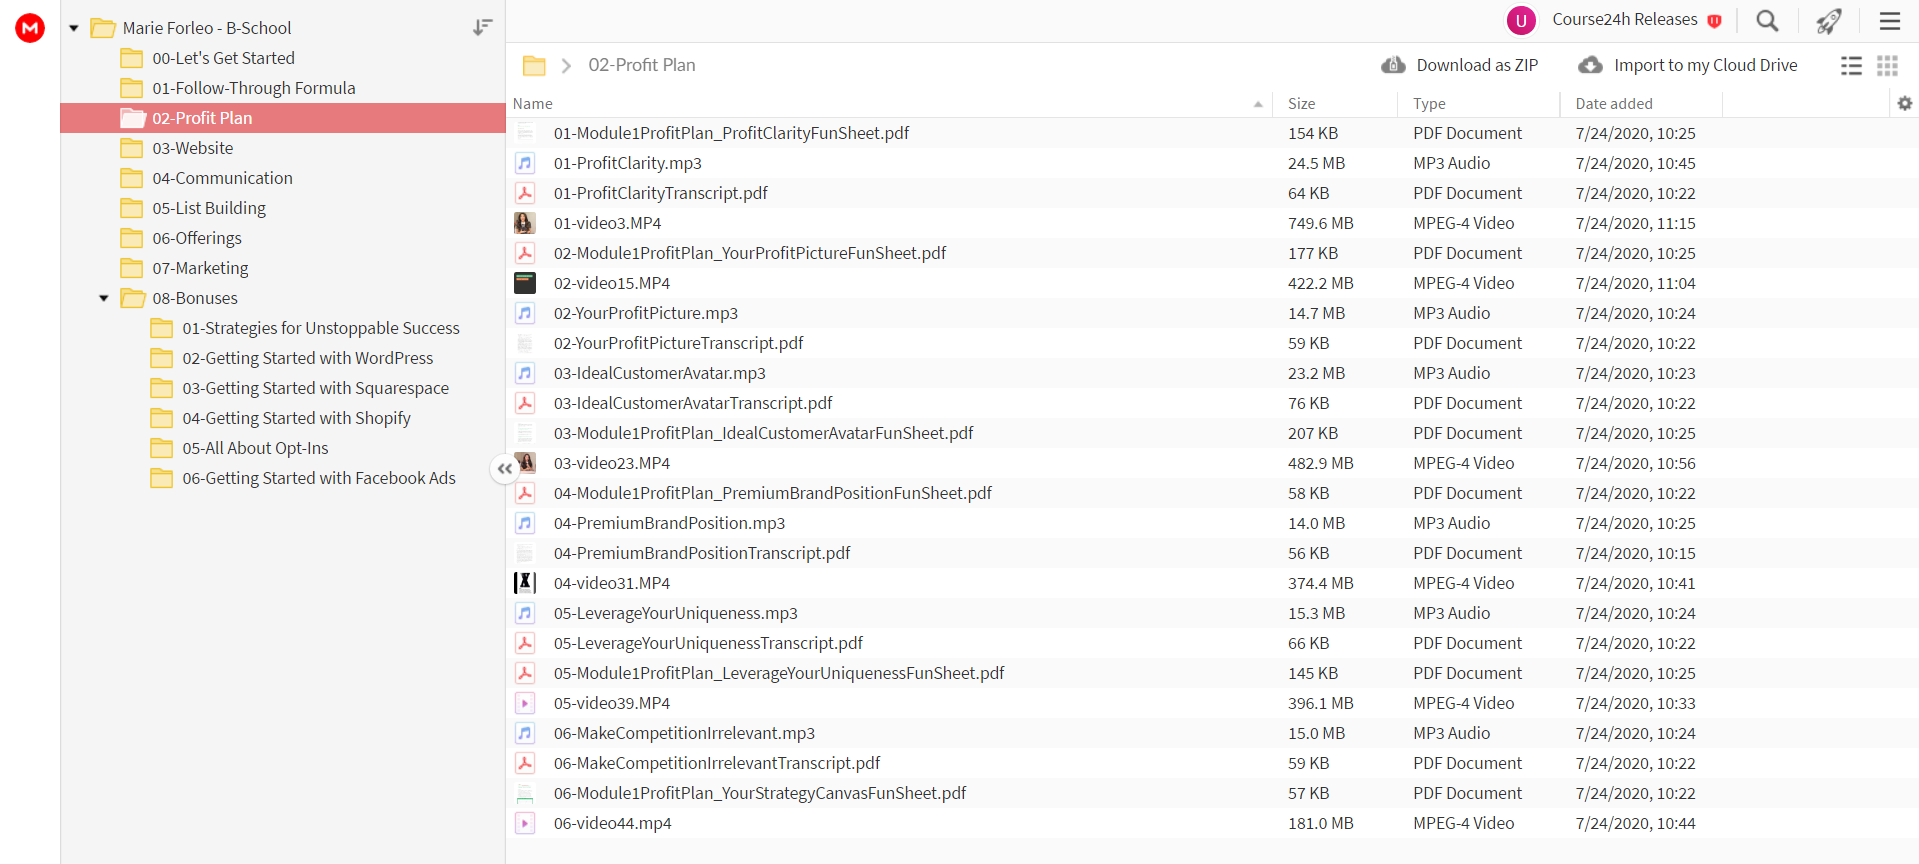Click the thumbnail of 04-video31.MP4
This screenshot has width=1919, height=864.
(x=525, y=583)
